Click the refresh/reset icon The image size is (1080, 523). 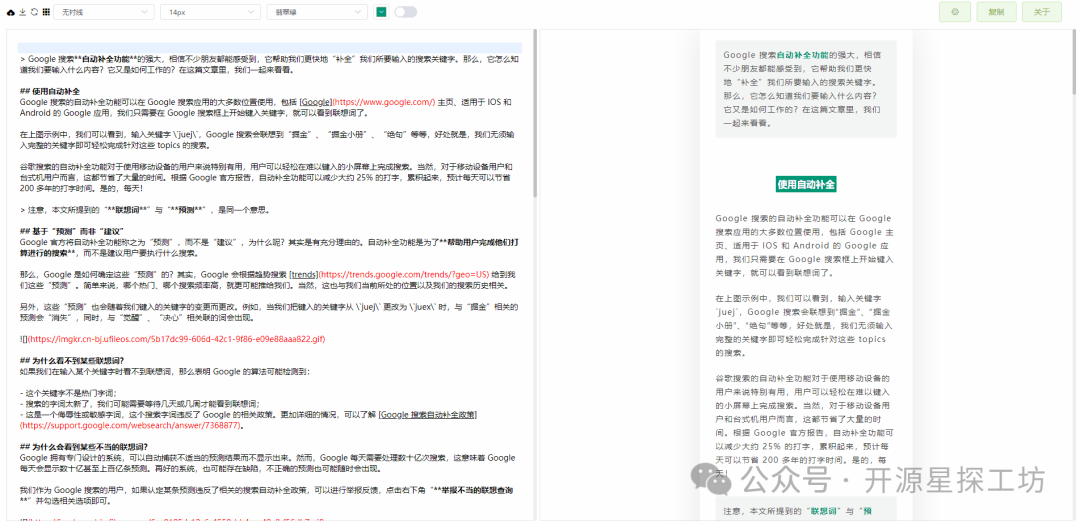pos(34,12)
